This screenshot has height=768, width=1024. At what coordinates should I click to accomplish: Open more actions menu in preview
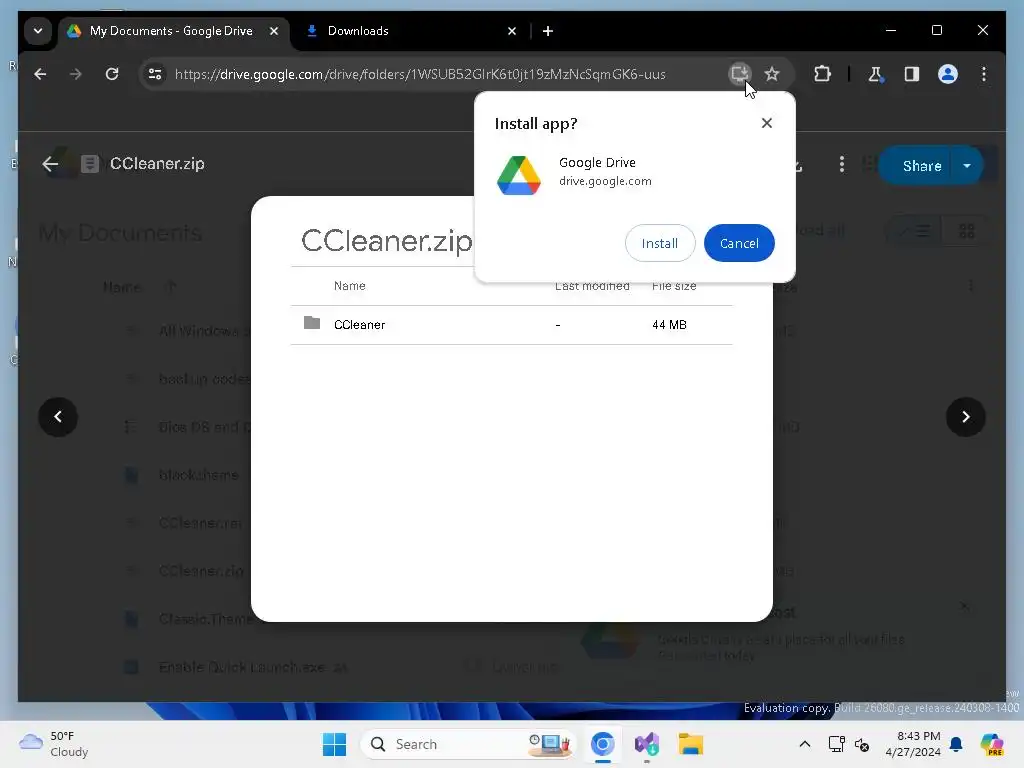coord(841,164)
